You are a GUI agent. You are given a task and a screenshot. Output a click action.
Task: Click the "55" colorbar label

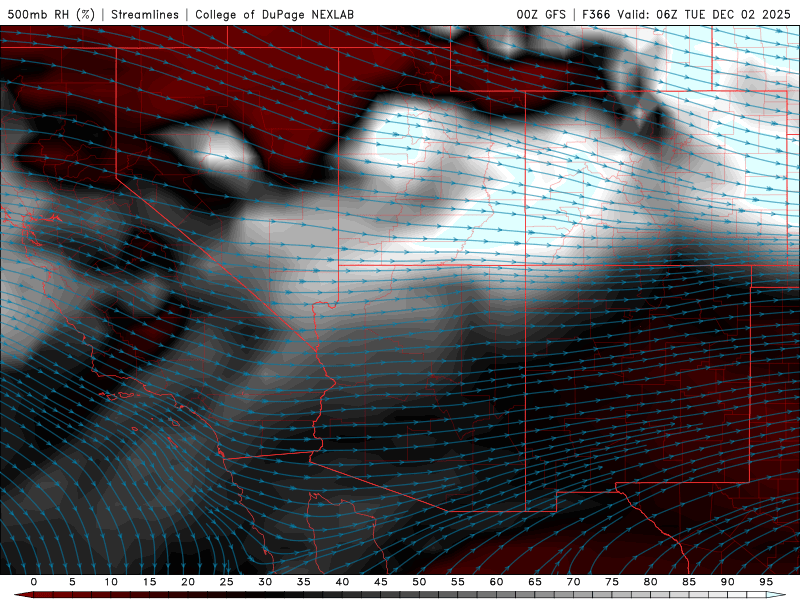point(458,582)
